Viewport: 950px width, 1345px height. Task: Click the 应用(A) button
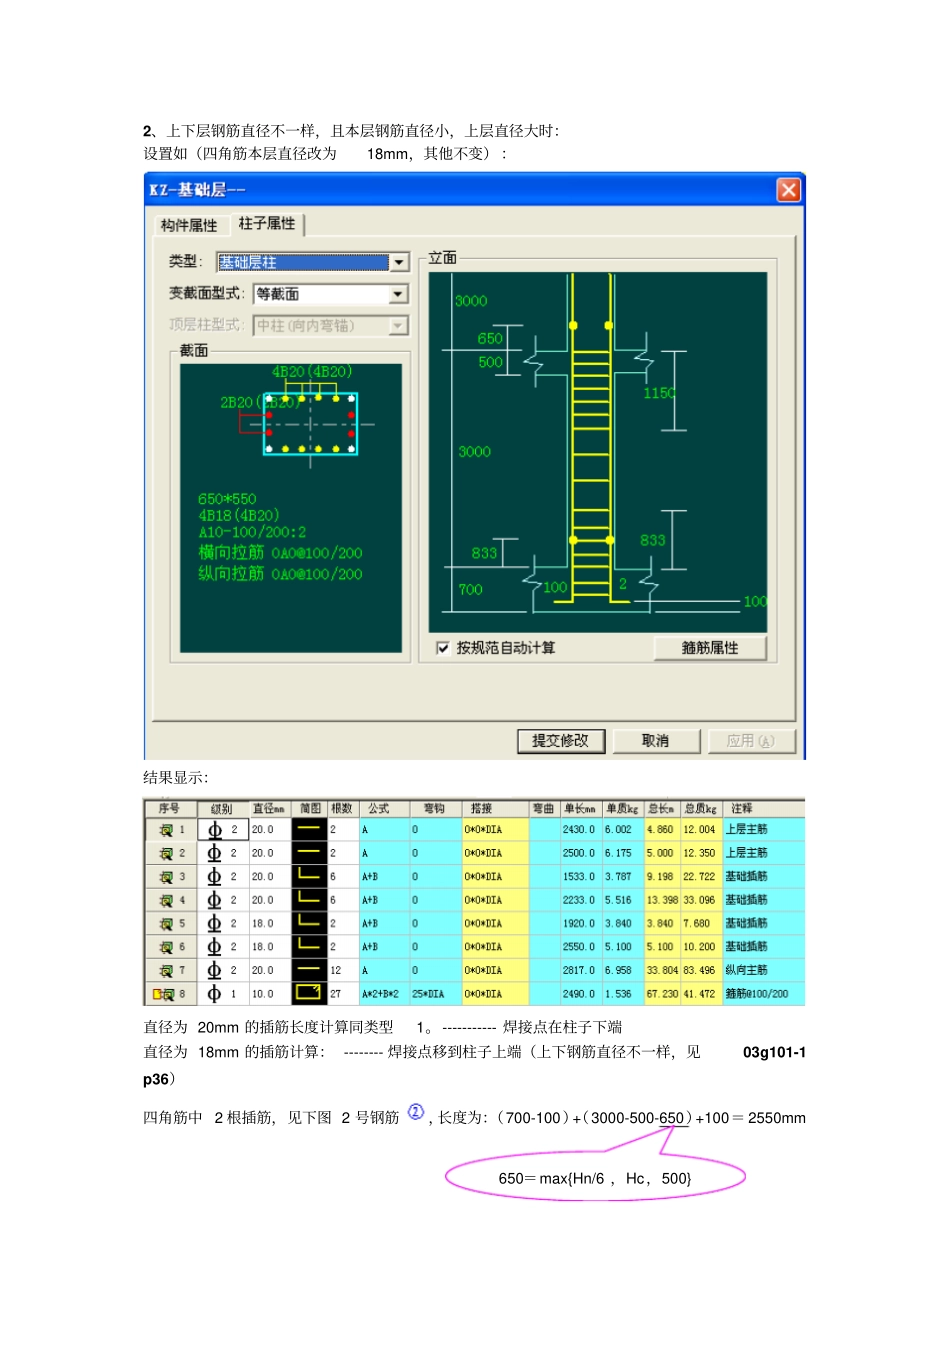click(750, 741)
